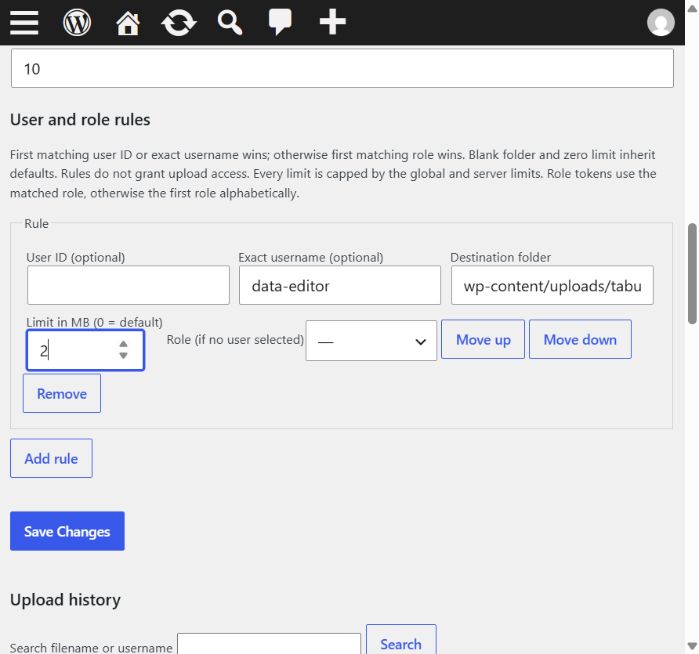Click the scrollbar down arrow
Image resolution: width=699 pixels, height=654 pixels.
(x=692, y=646)
